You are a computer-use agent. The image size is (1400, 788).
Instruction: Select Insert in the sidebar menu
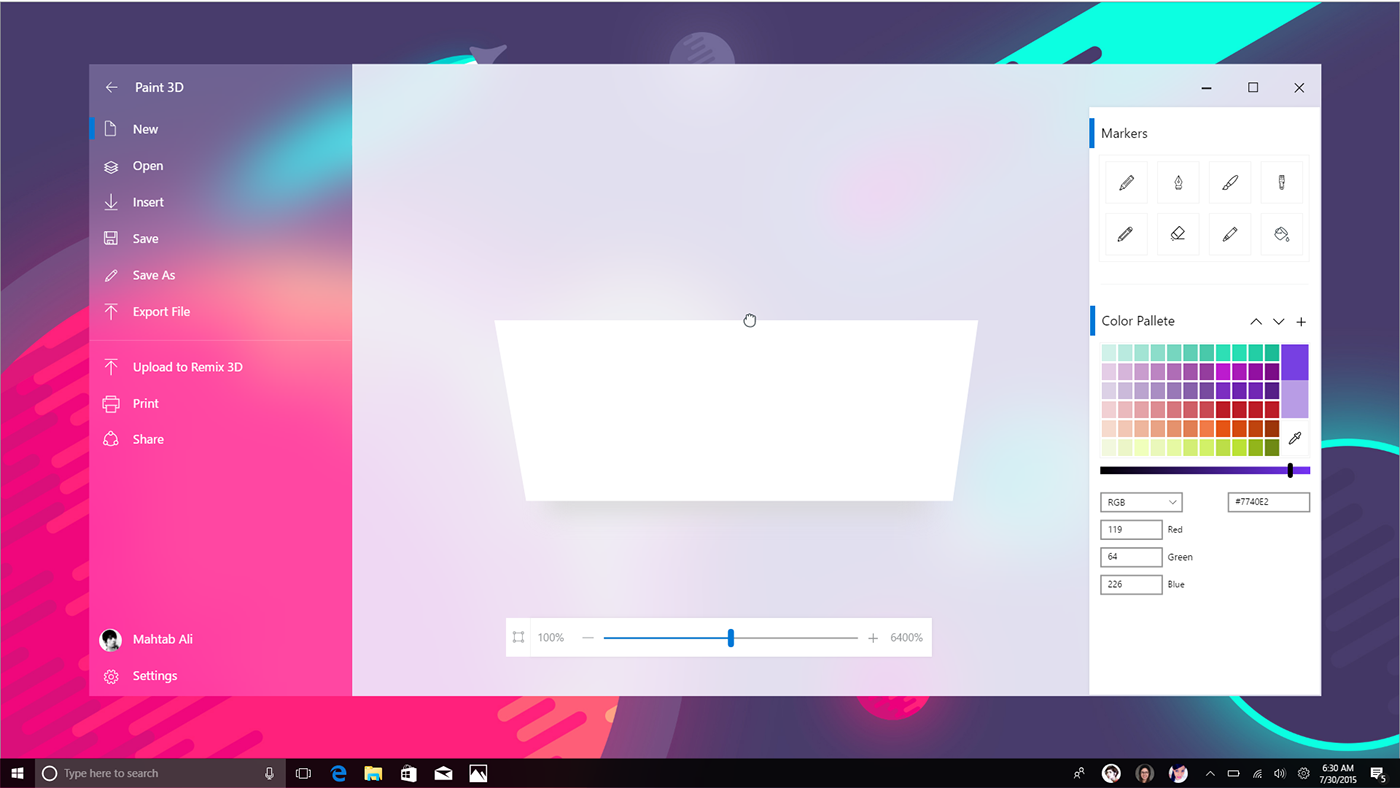(221, 202)
